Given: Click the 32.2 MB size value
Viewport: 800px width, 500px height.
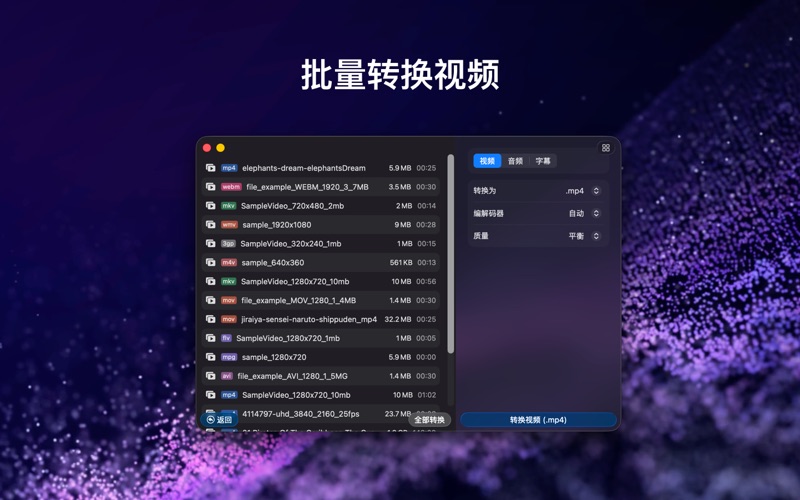Looking at the screenshot, I should (x=397, y=319).
